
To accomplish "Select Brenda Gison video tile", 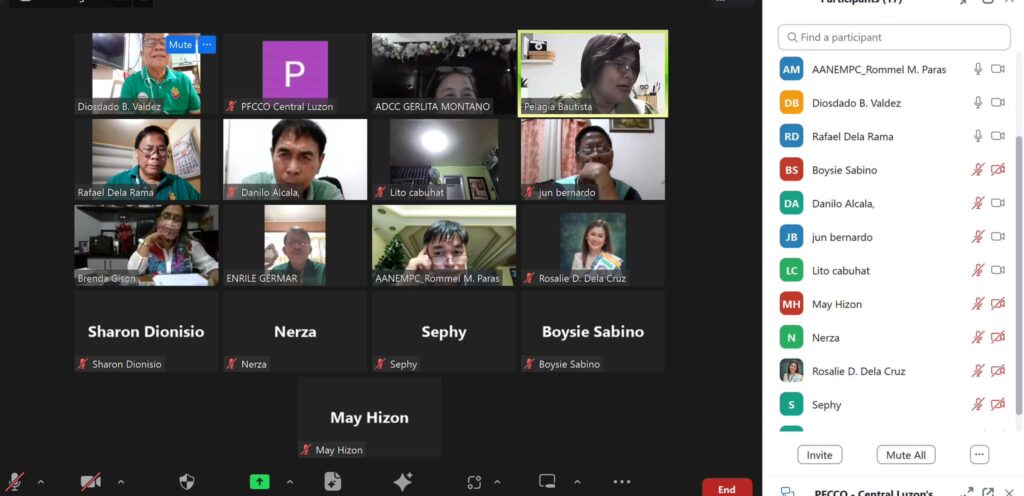I will (x=146, y=245).
